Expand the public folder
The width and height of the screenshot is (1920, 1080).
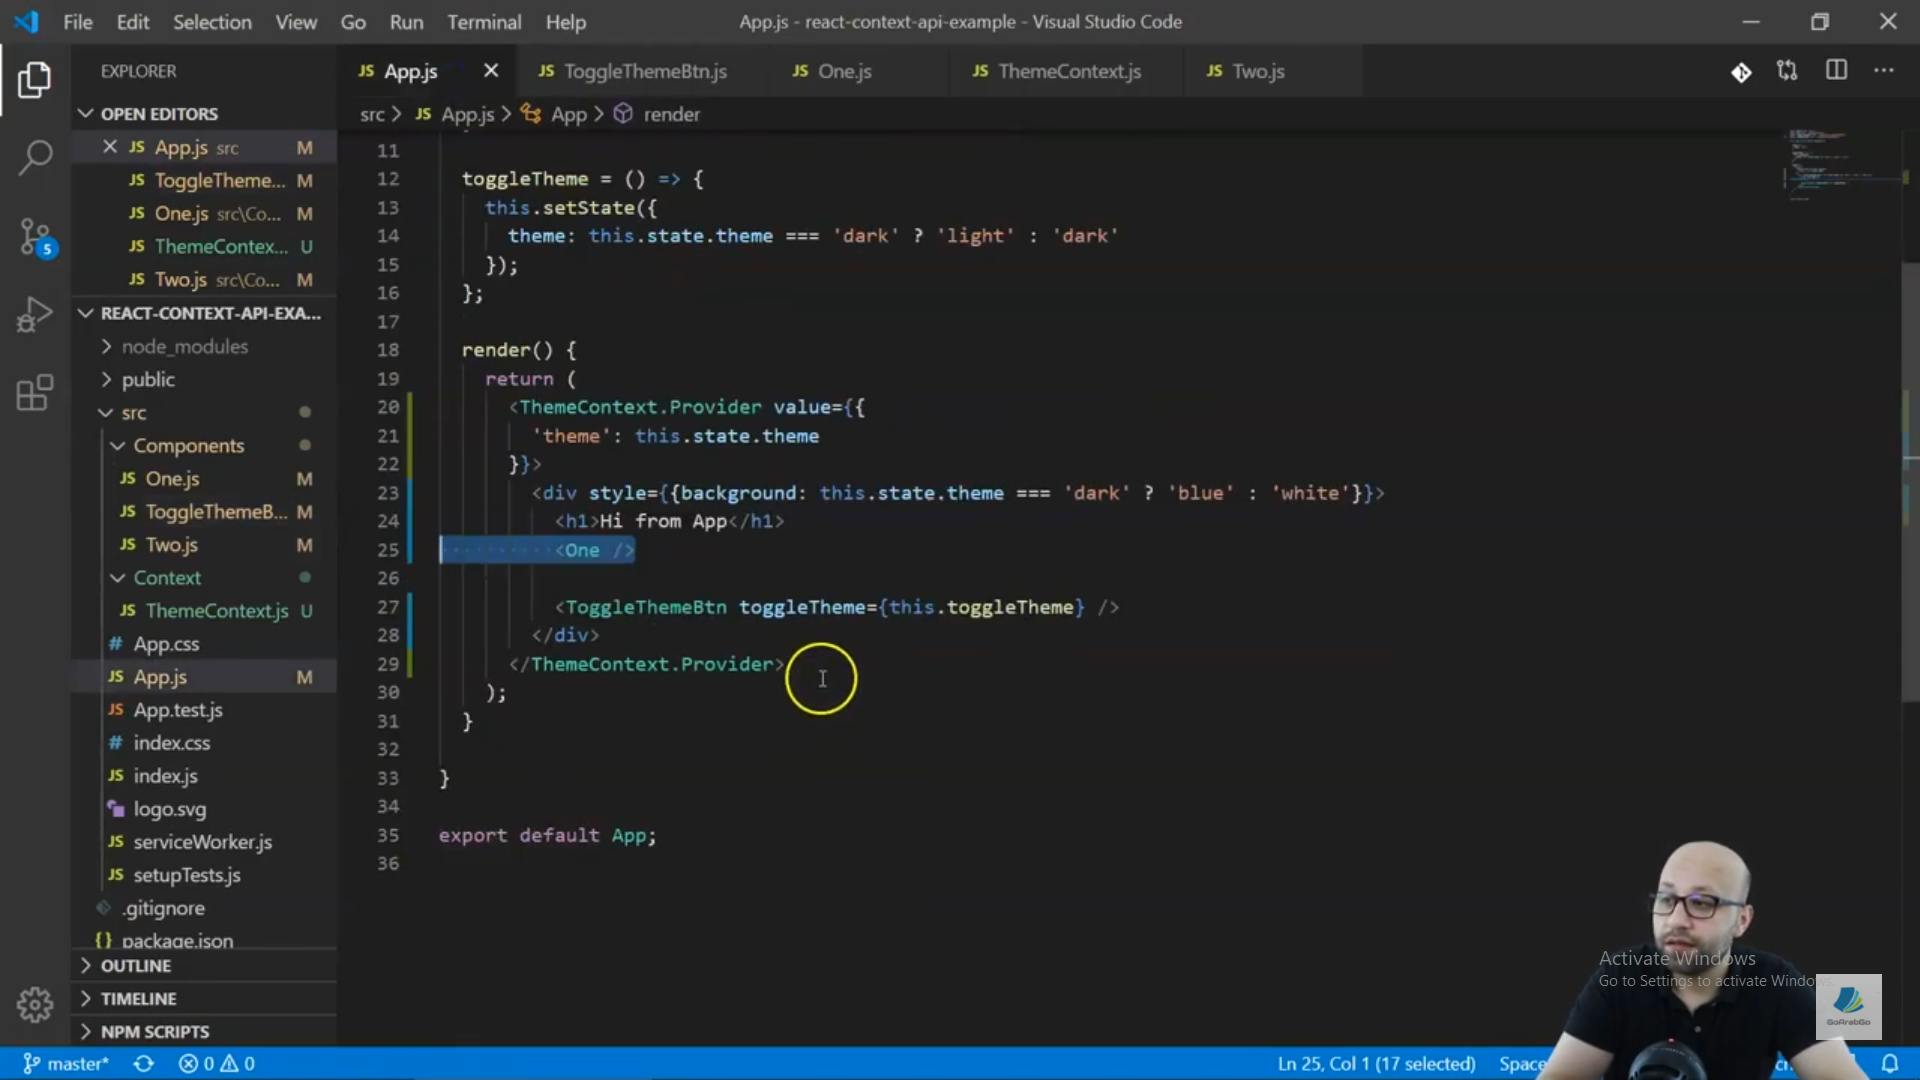204,379
